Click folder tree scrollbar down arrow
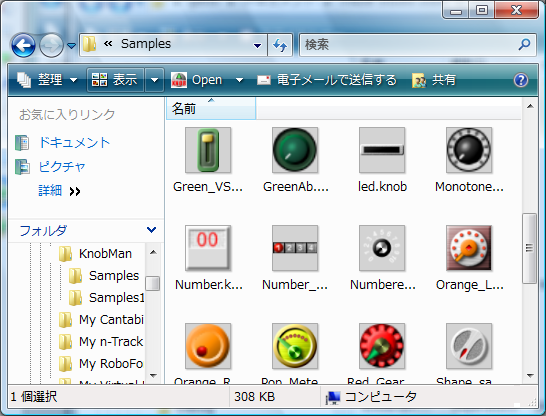 pyautogui.click(x=153, y=375)
